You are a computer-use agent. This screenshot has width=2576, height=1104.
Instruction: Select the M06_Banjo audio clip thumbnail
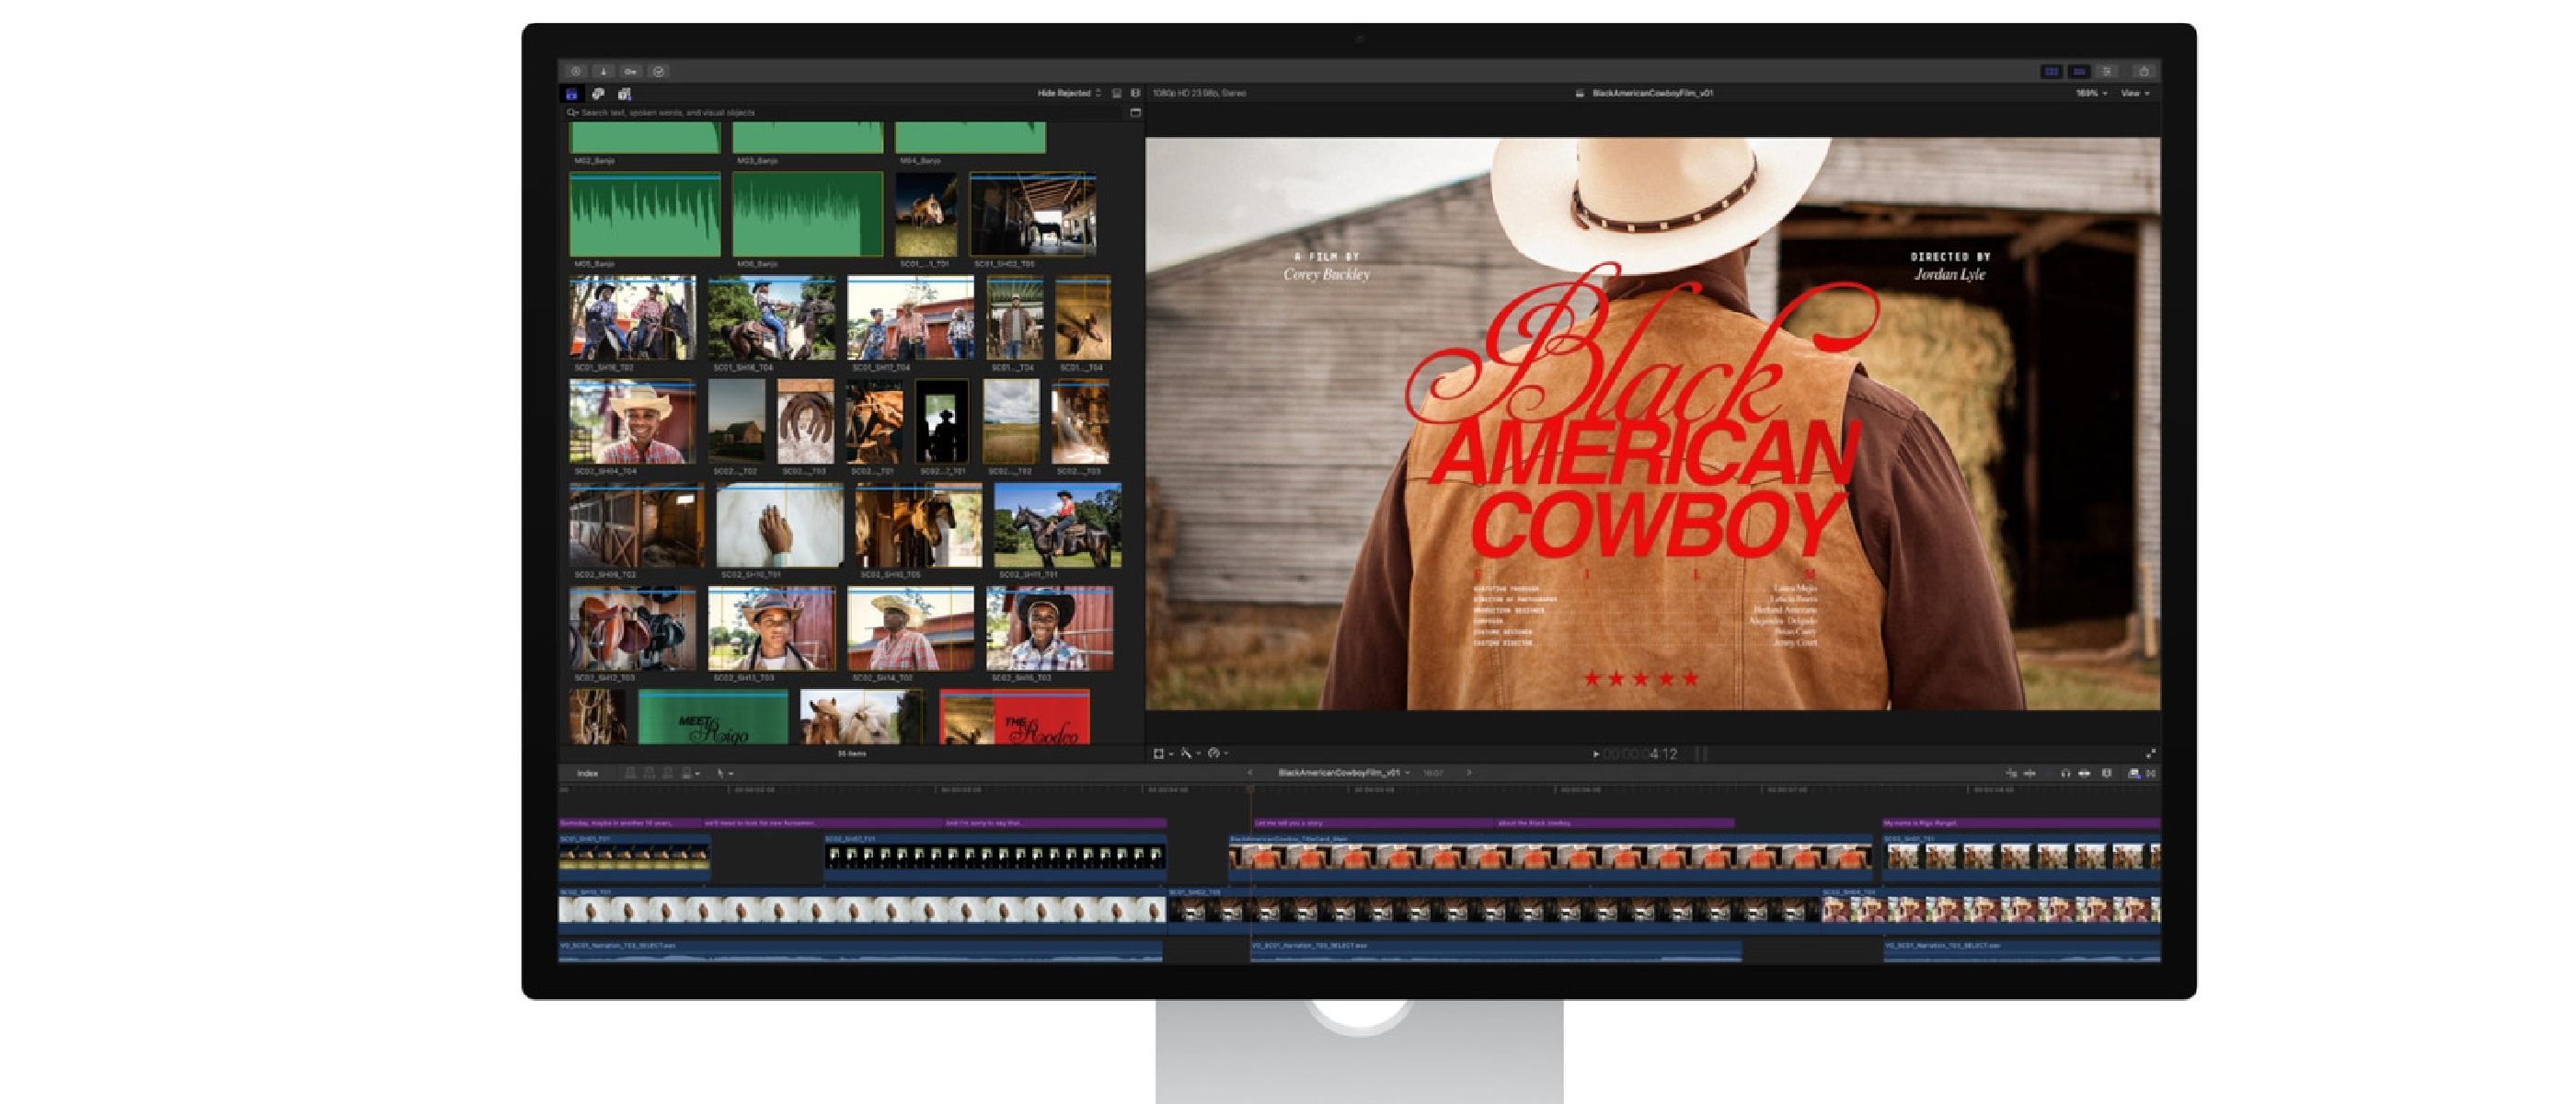coord(807,214)
